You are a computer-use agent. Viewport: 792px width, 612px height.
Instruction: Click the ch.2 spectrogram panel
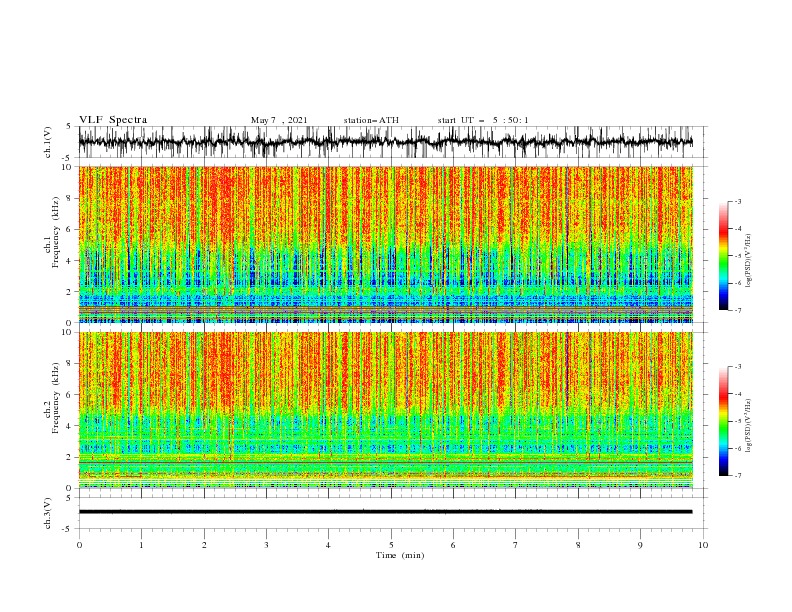(x=385, y=410)
